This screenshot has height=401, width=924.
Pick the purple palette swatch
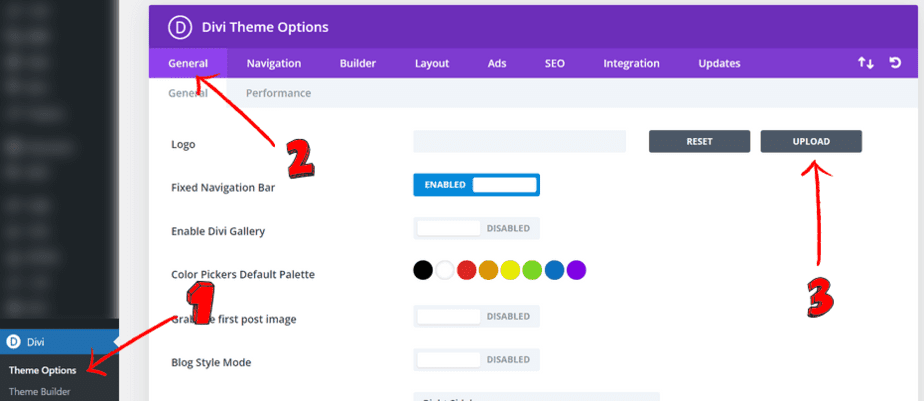coord(576,270)
